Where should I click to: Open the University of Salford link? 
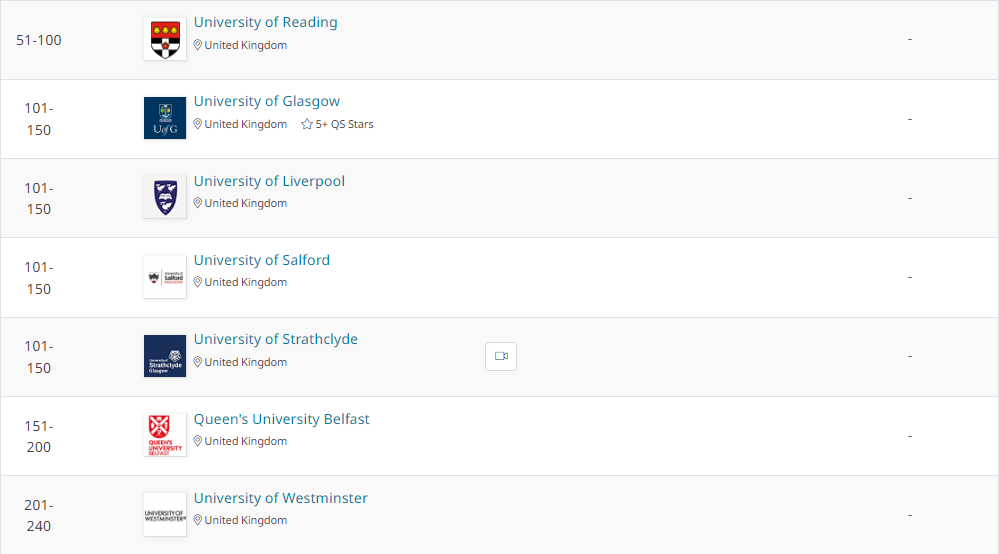pyautogui.click(x=261, y=260)
